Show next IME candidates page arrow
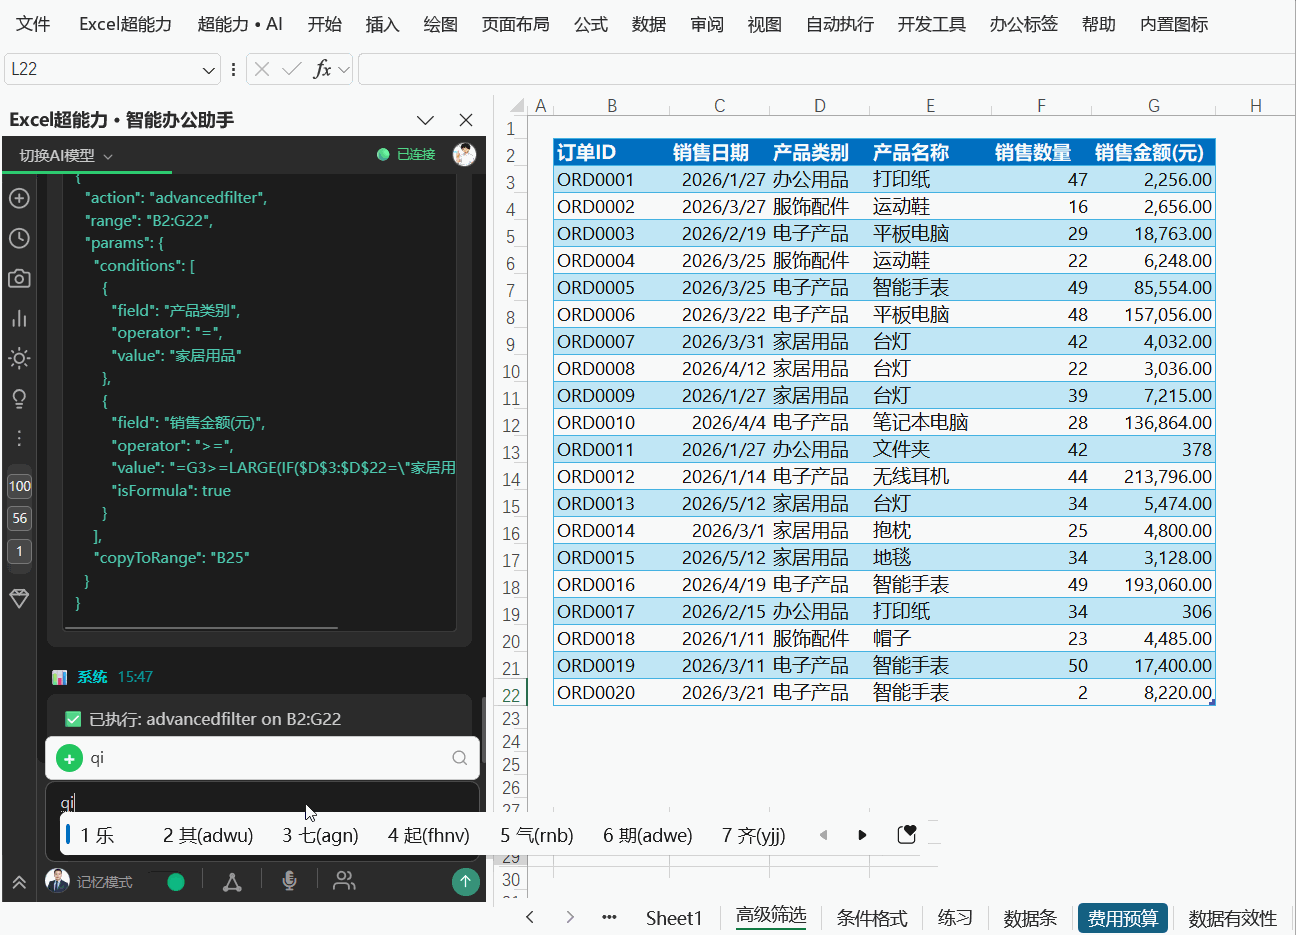 (862, 835)
